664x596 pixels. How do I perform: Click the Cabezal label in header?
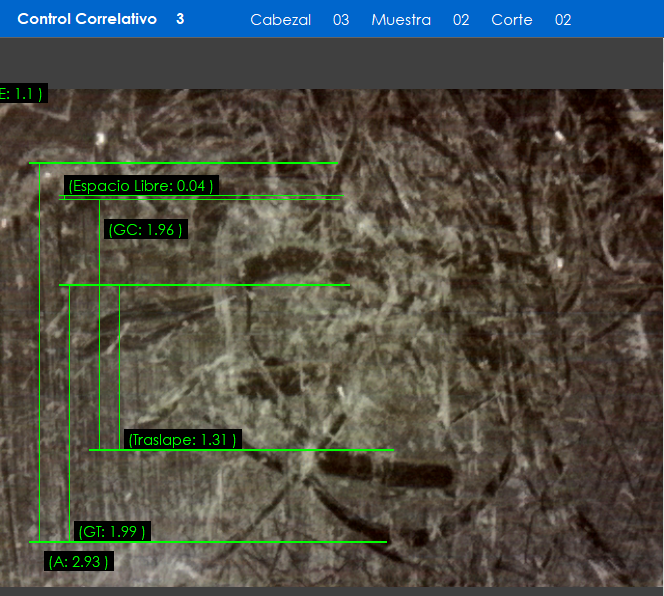click(280, 20)
